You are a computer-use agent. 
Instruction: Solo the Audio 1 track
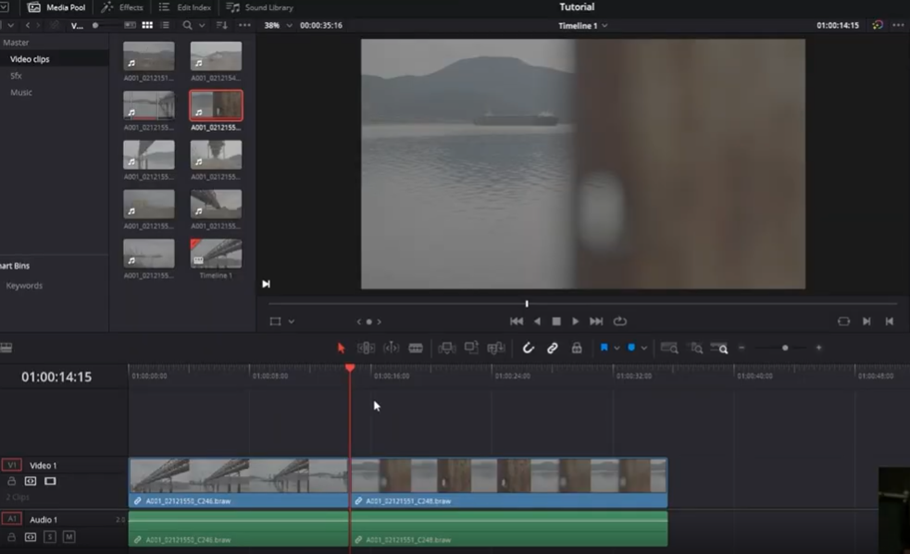point(51,537)
